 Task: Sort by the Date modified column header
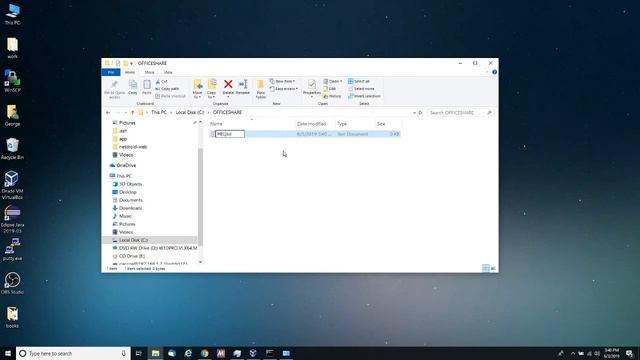(315, 124)
